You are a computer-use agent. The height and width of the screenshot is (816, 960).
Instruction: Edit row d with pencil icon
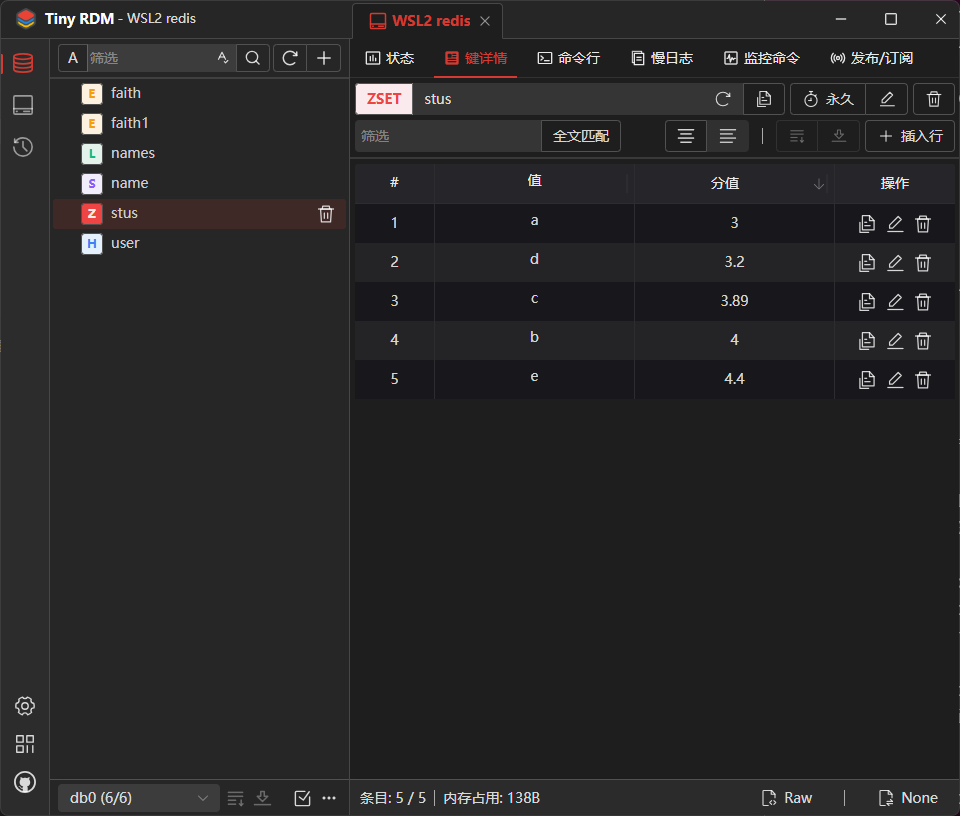click(895, 263)
